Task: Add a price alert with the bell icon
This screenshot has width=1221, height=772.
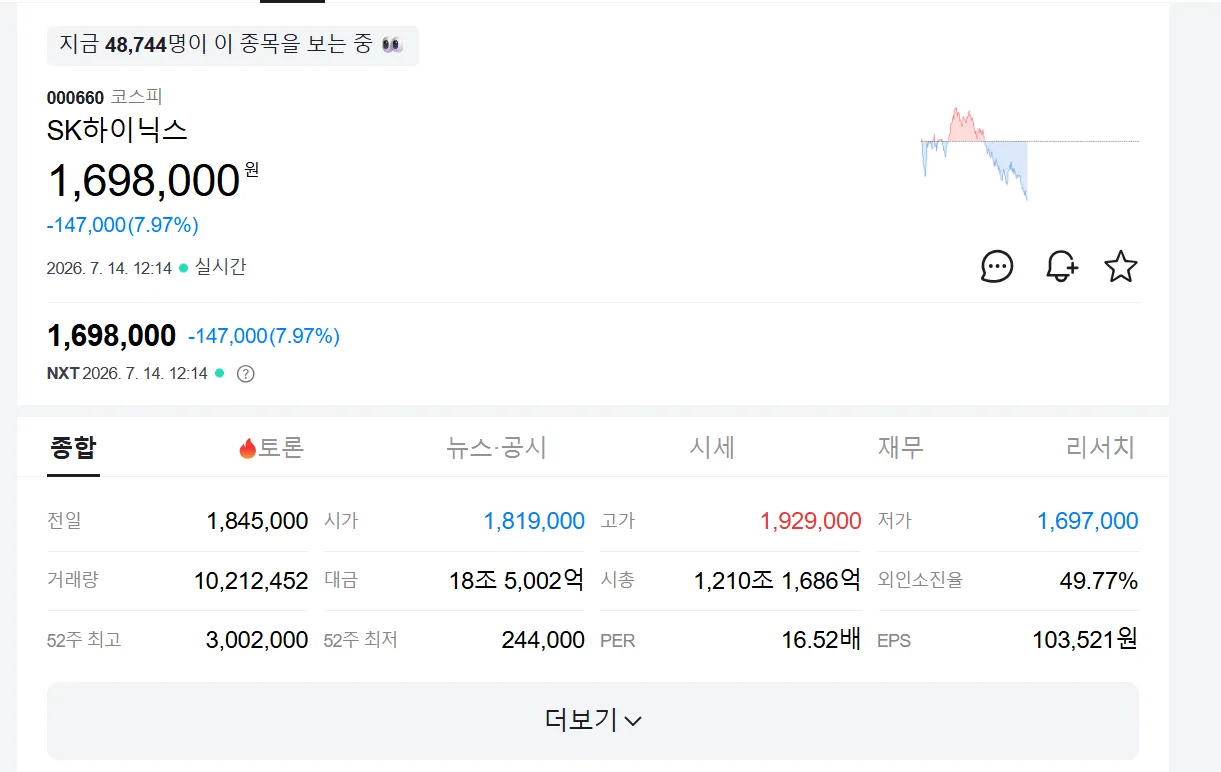Action: click(x=1061, y=267)
